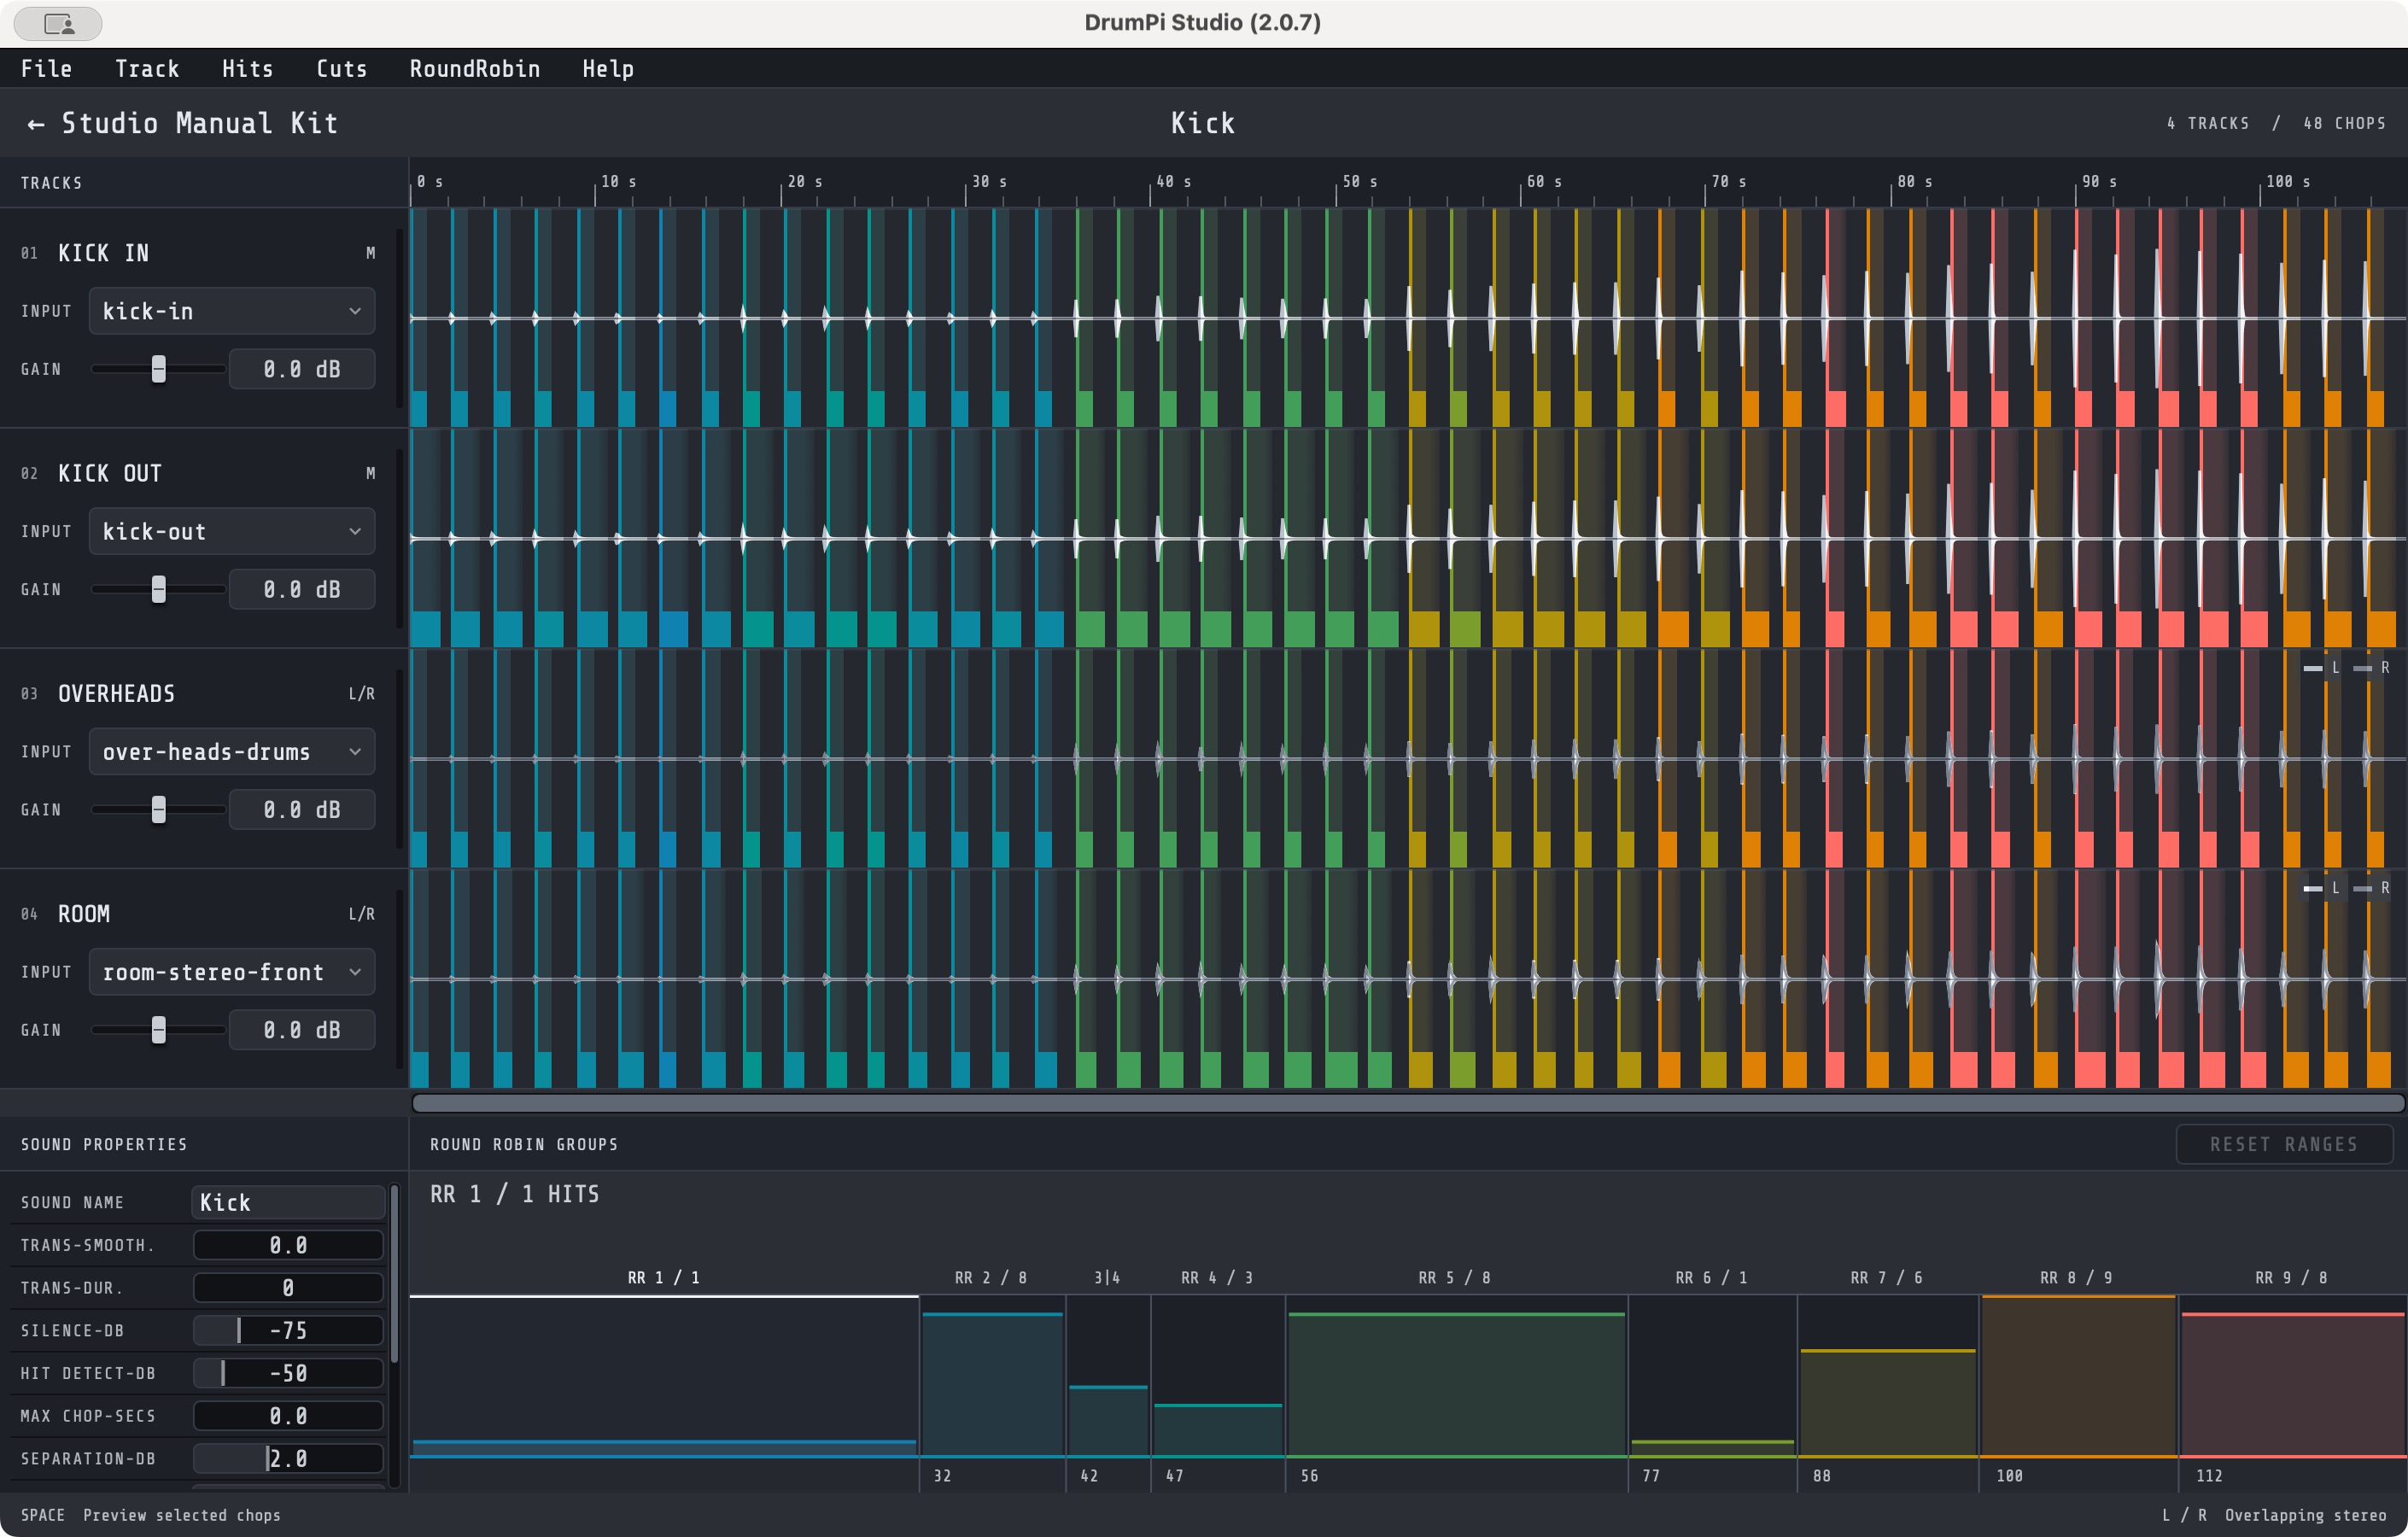Click the KICK IN gain 0.0 dB field
Viewport: 2408px width, 1537px height.
click(302, 369)
